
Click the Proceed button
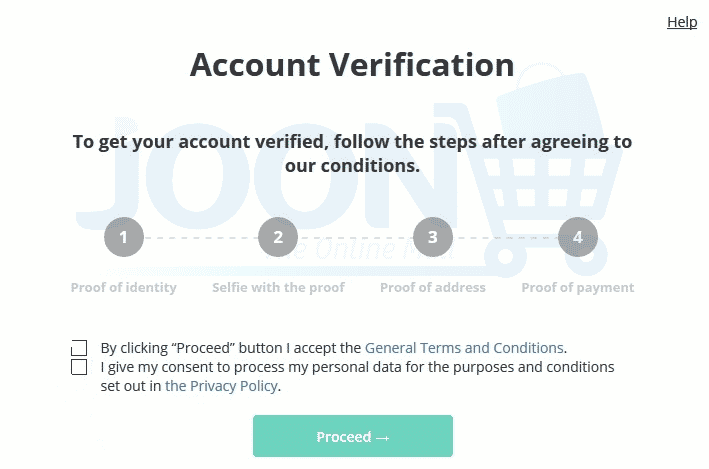tap(353, 436)
